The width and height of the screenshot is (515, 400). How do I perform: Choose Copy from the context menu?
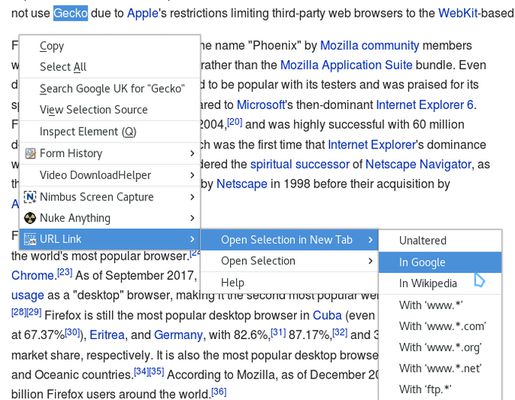click(110, 46)
